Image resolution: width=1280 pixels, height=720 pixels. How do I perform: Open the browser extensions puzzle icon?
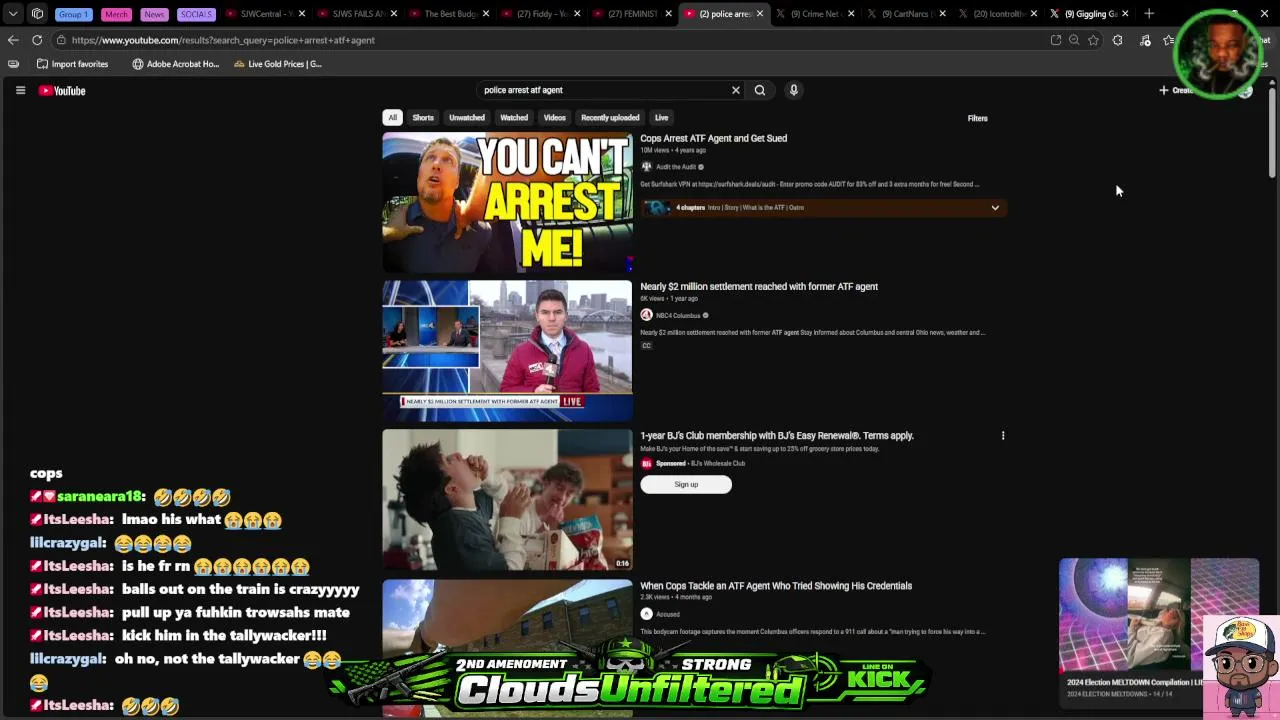(1117, 40)
